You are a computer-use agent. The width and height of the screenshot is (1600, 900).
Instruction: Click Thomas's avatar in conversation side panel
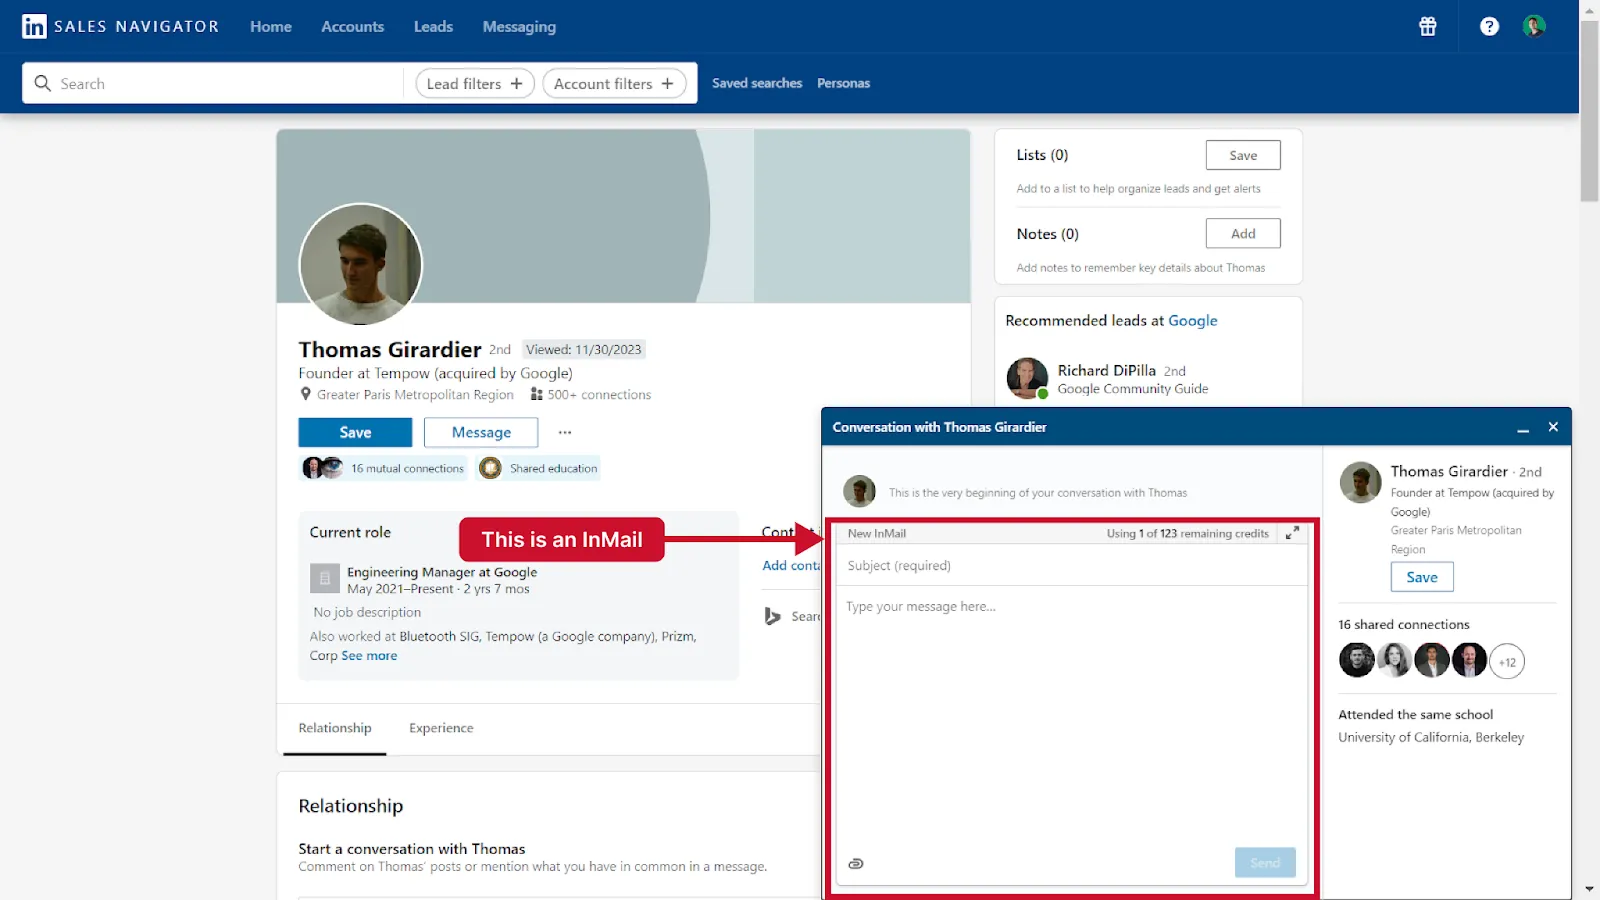1360,482
